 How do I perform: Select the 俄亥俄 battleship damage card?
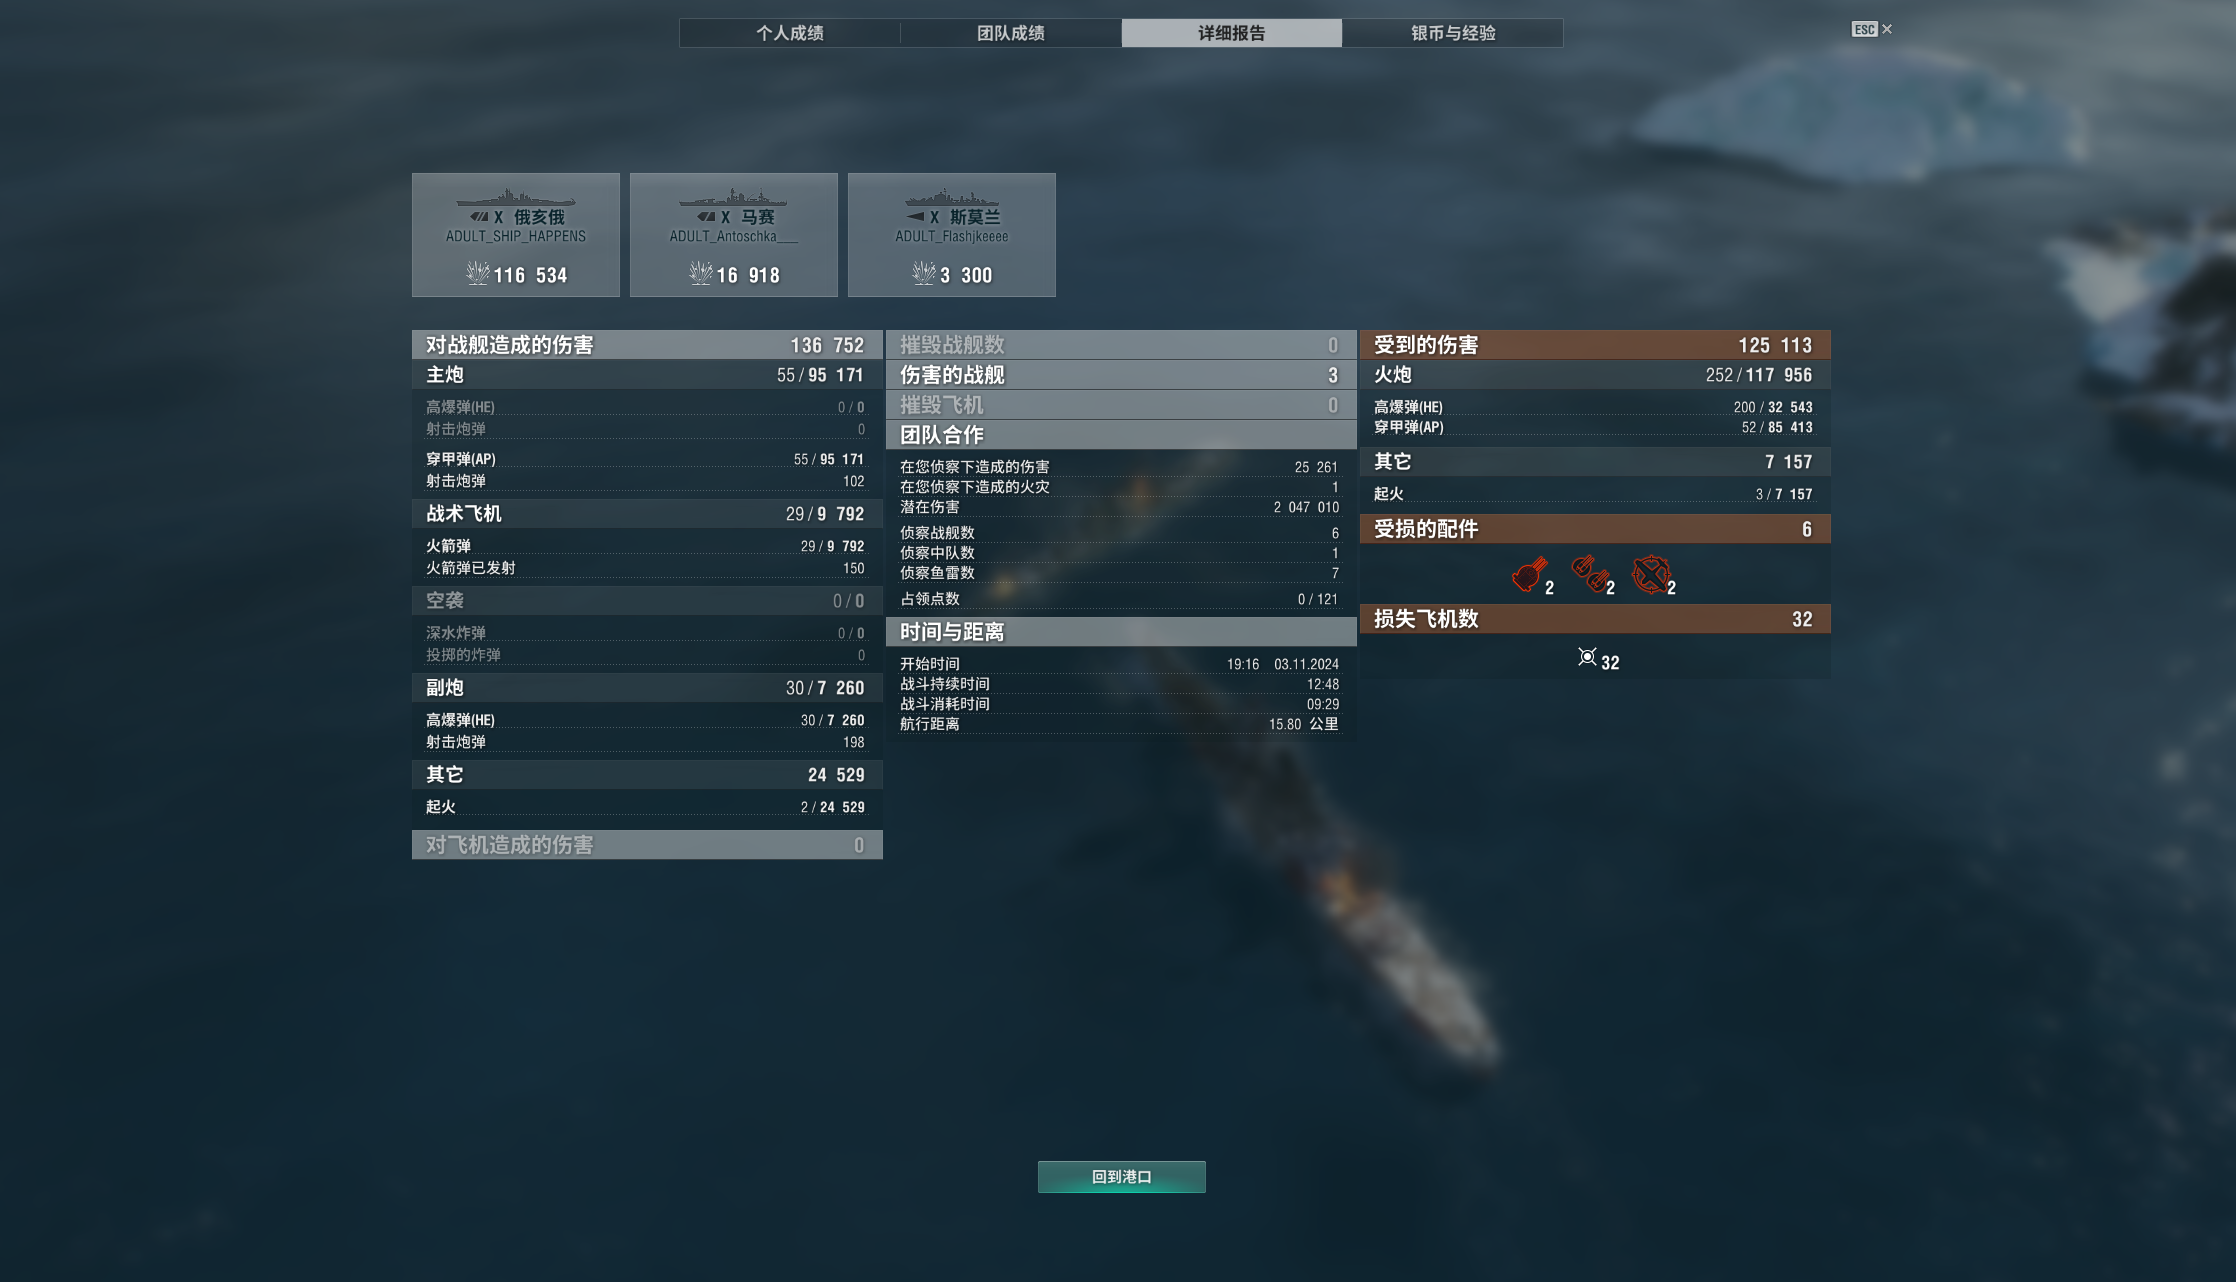coord(516,235)
